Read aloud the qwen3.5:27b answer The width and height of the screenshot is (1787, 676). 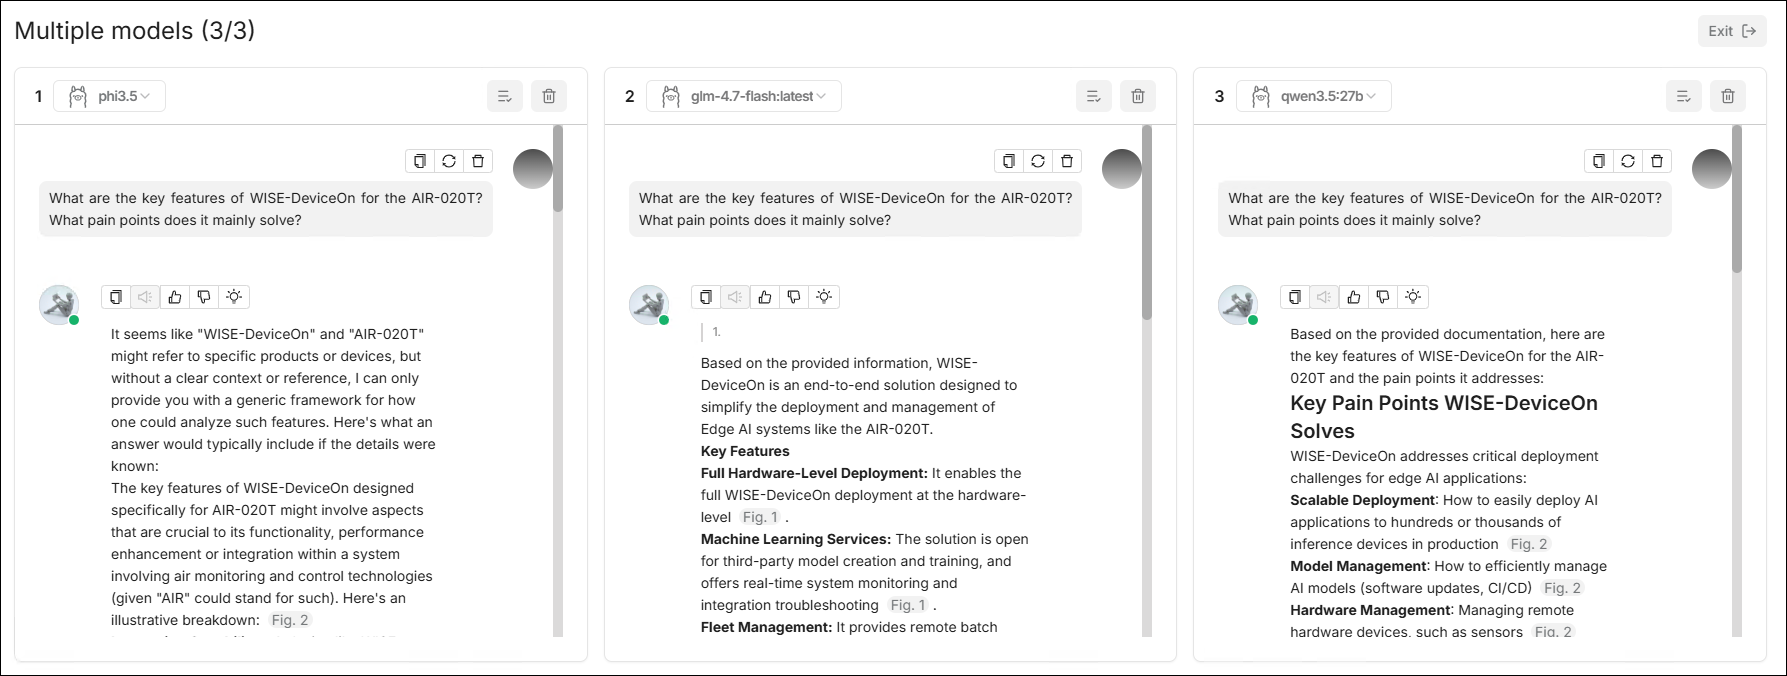1324,297
